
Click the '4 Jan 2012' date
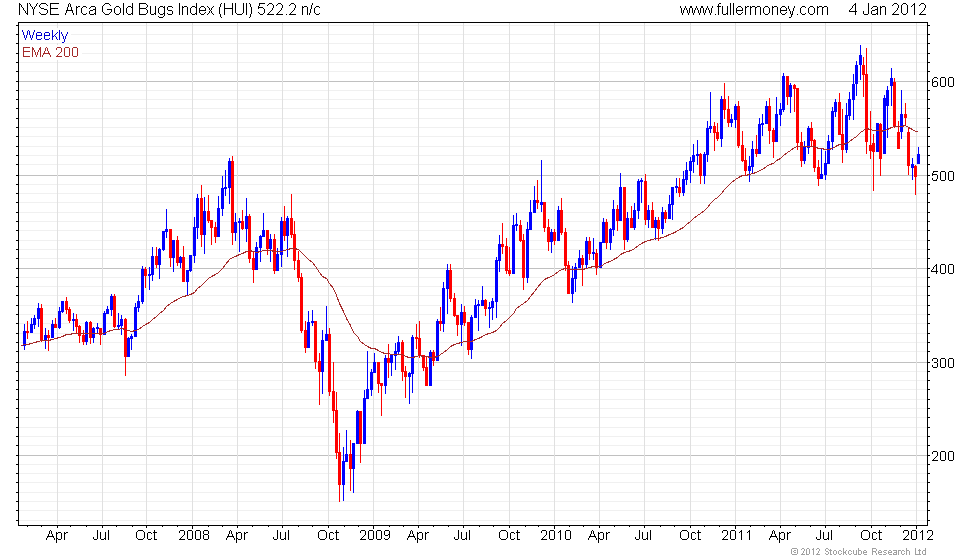(888, 10)
